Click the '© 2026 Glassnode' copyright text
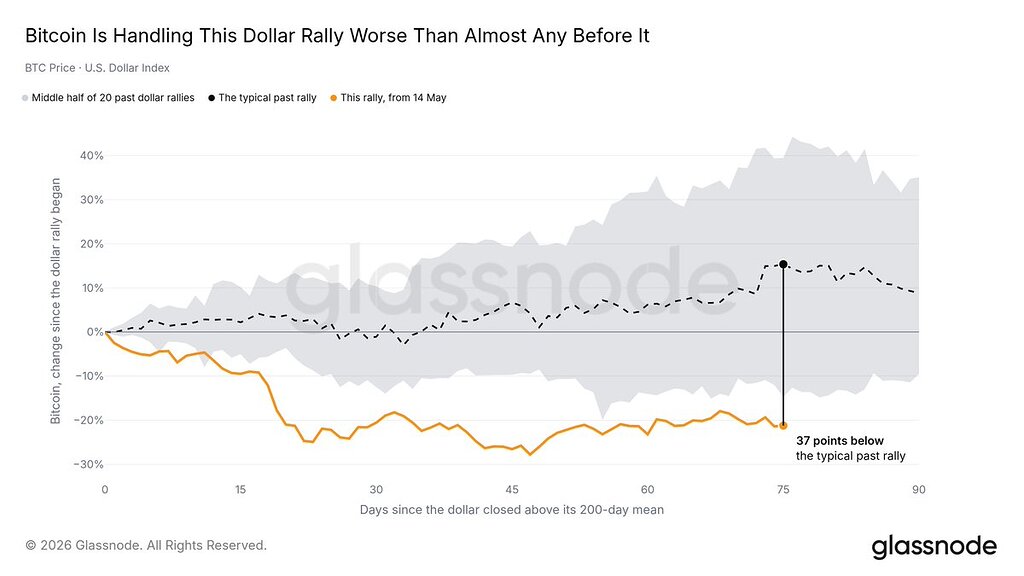This screenshot has width=1024, height=576. click(146, 545)
